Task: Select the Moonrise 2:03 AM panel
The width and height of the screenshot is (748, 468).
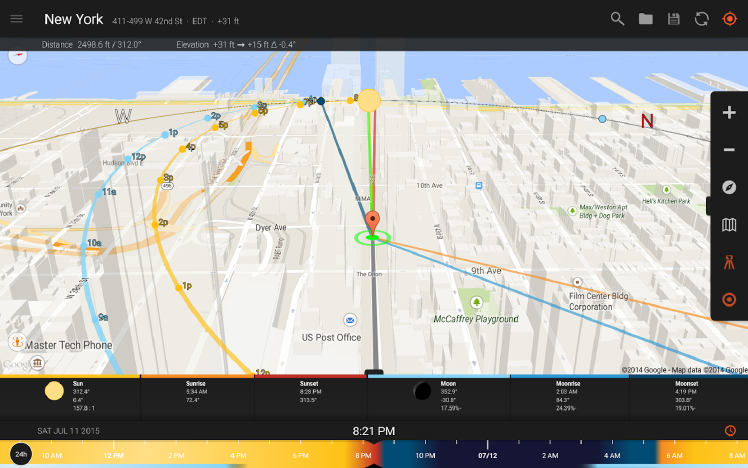Action: tap(570, 397)
